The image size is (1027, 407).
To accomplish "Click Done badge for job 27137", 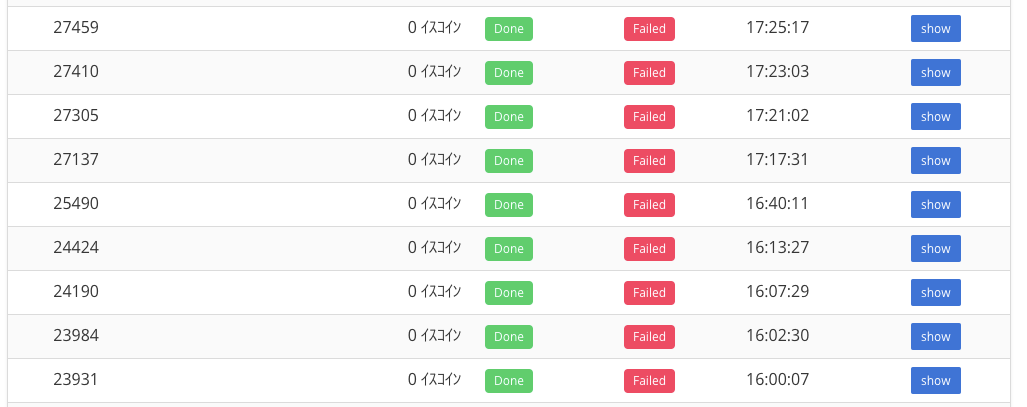I will point(509,161).
